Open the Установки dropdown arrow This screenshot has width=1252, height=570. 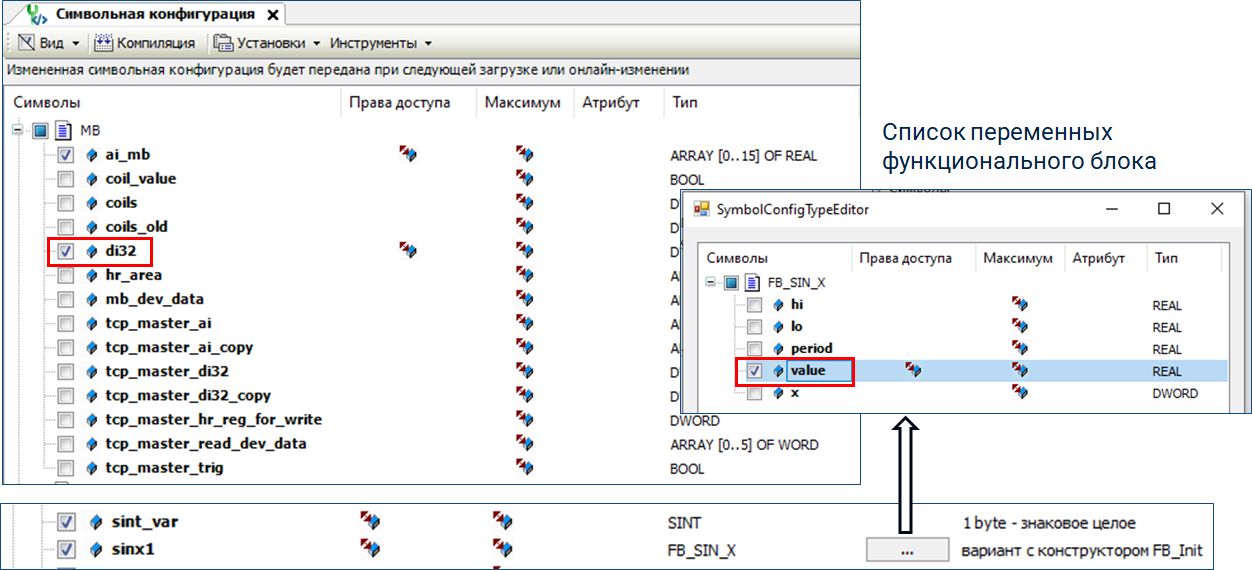(317, 44)
